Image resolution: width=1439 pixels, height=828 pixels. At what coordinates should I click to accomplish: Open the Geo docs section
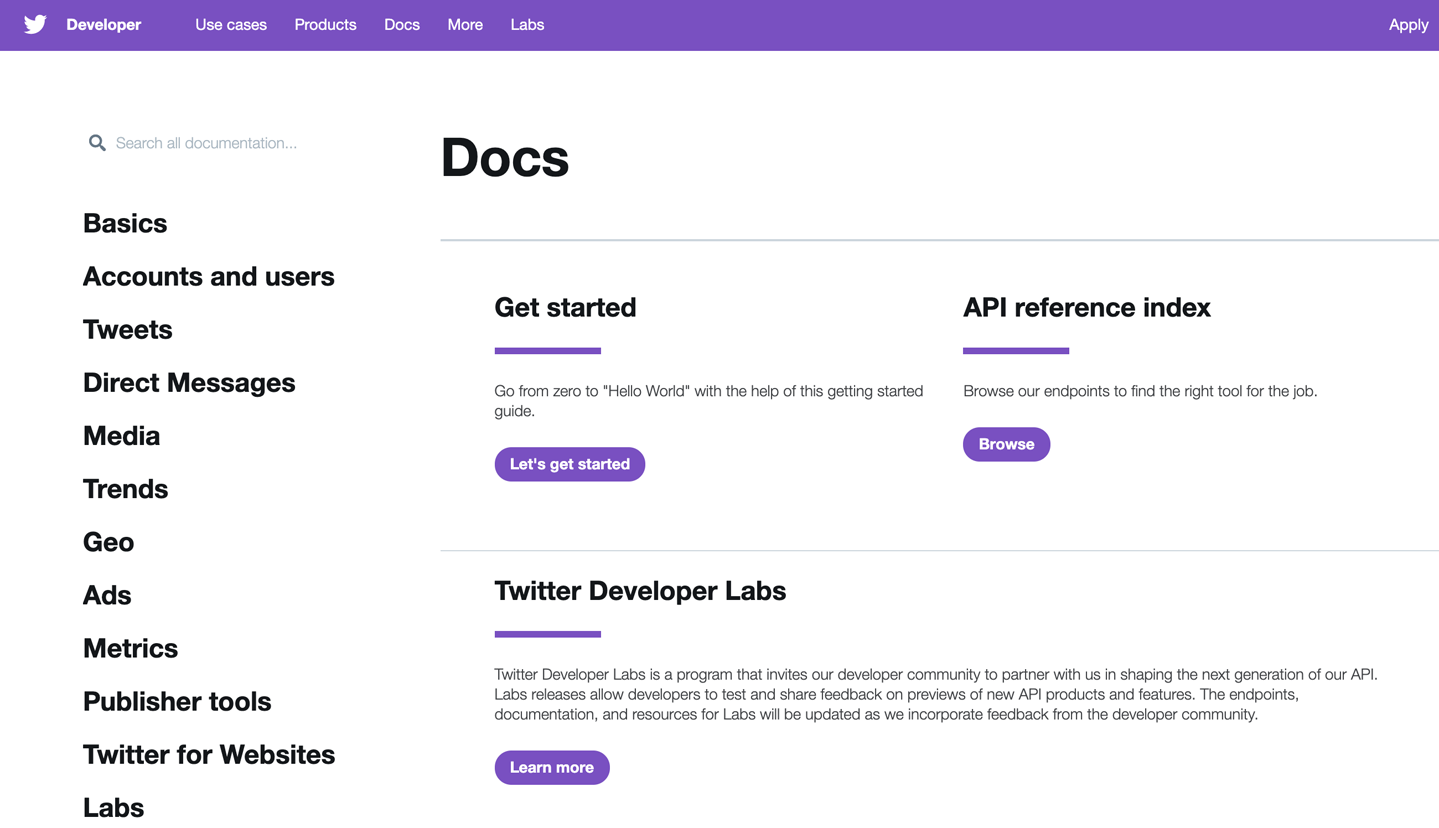pyautogui.click(x=108, y=541)
